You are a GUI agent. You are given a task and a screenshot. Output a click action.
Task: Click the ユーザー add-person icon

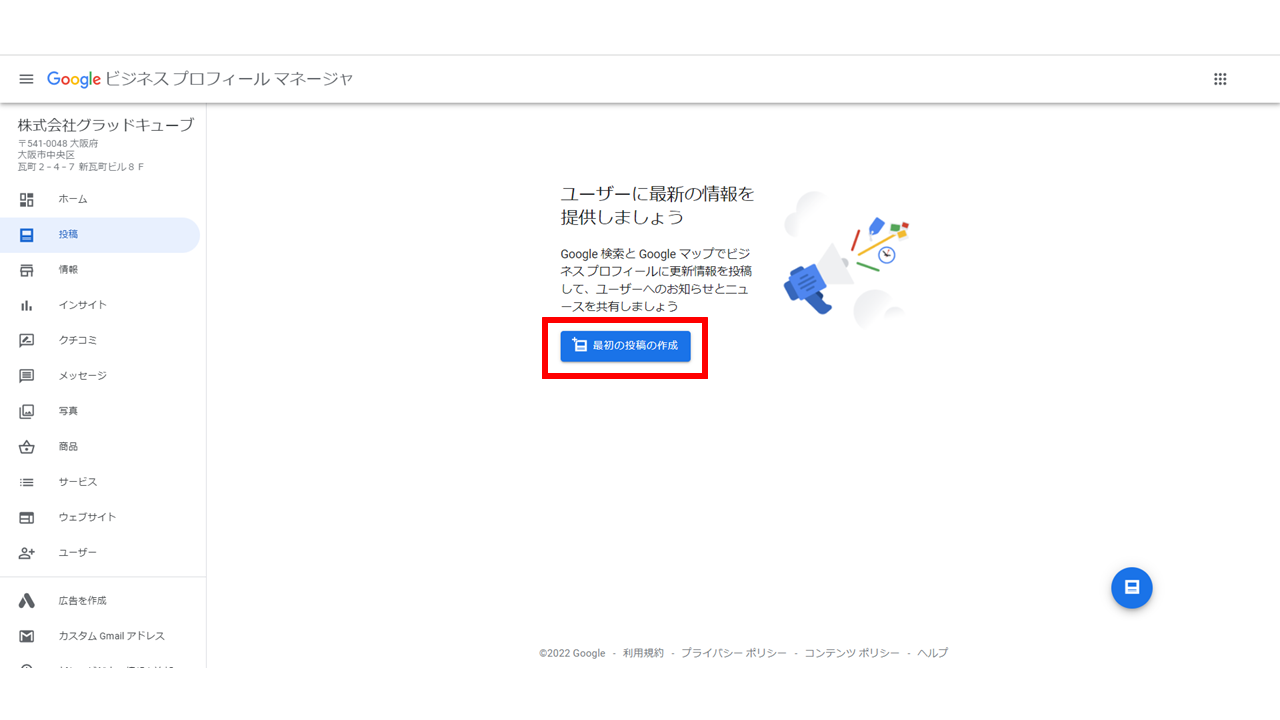[27, 553]
